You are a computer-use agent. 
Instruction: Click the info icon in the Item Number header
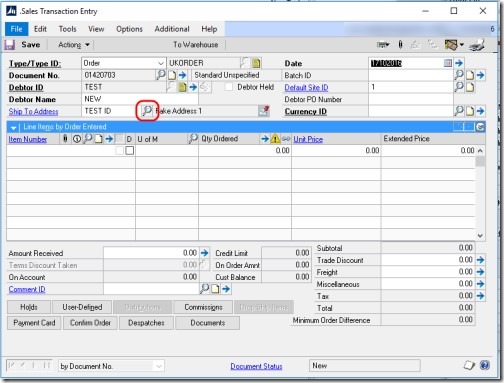77,139
